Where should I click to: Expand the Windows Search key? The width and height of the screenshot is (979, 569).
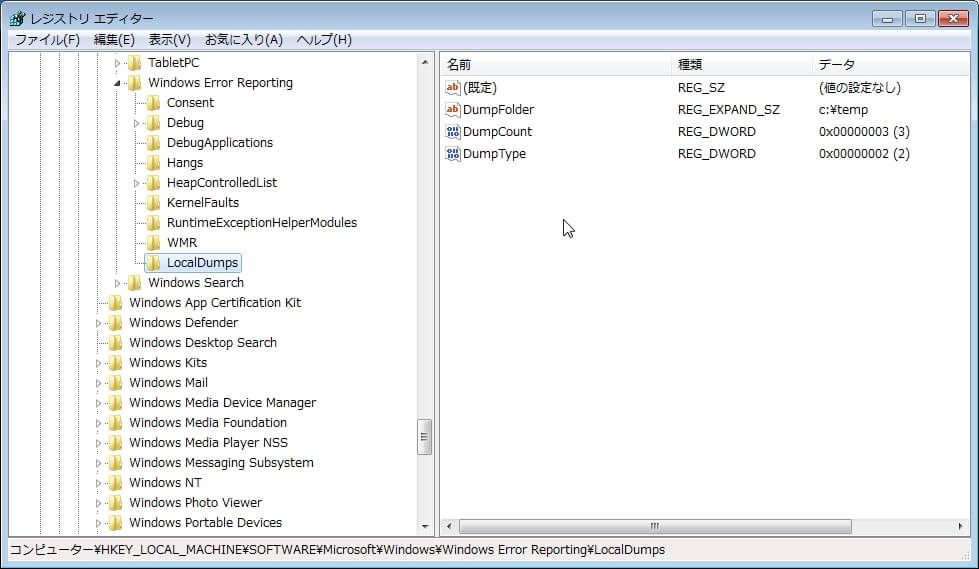[x=118, y=283]
